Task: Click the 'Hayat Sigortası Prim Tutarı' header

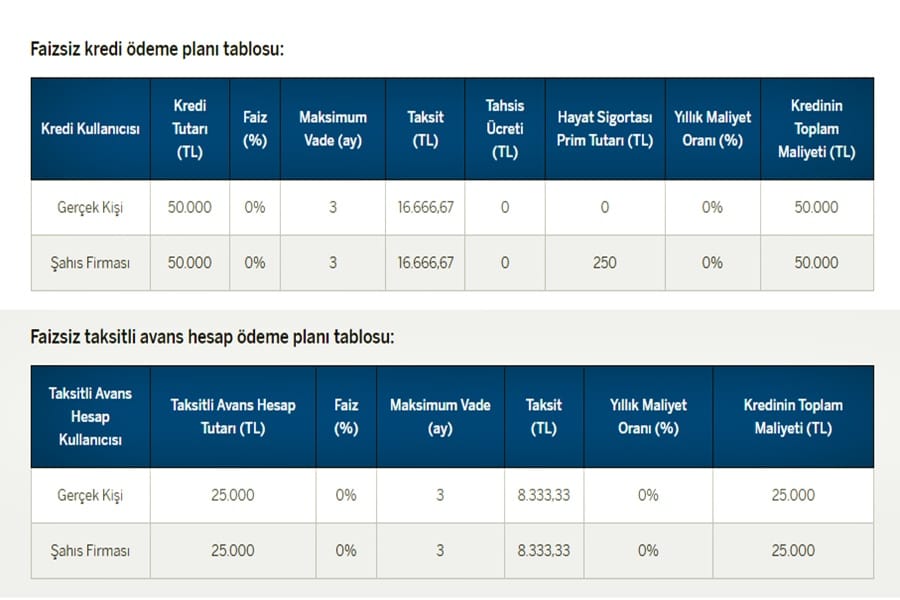Action: click(604, 129)
